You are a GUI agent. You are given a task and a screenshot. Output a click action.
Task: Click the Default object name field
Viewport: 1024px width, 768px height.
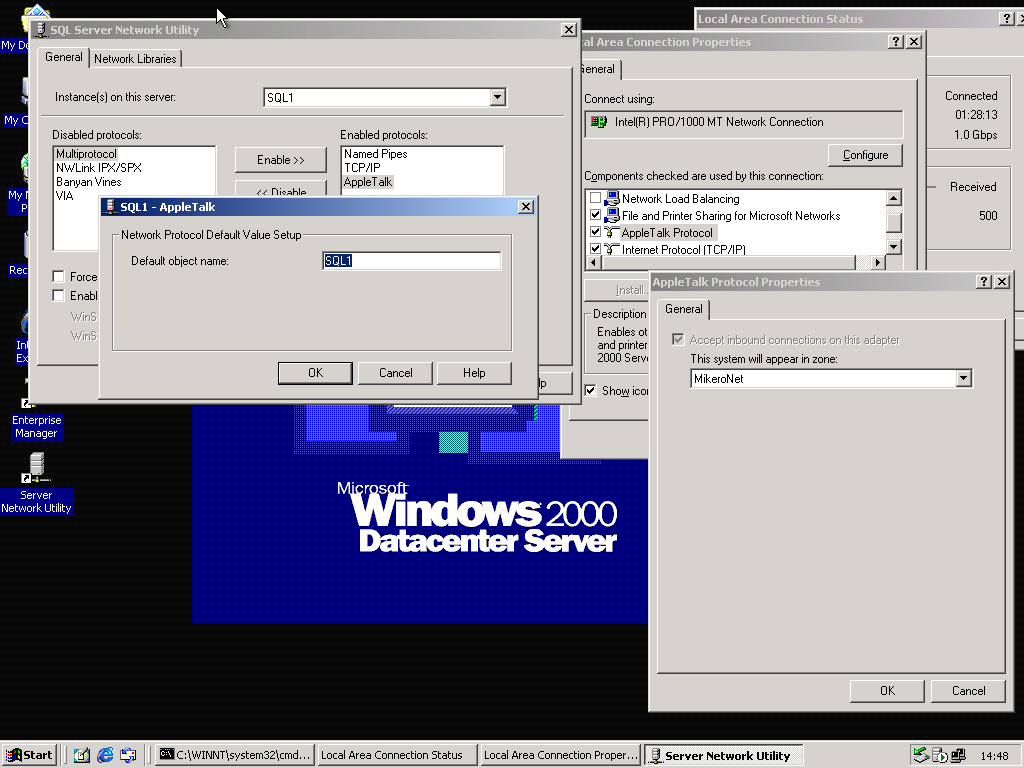(x=412, y=261)
